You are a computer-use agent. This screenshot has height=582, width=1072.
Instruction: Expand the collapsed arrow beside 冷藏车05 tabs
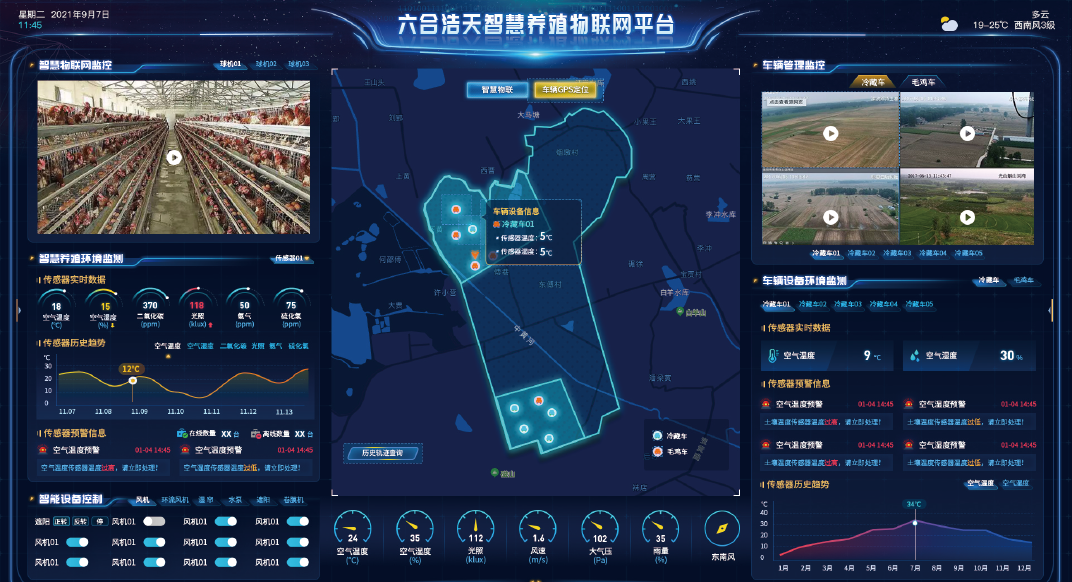point(1050,308)
